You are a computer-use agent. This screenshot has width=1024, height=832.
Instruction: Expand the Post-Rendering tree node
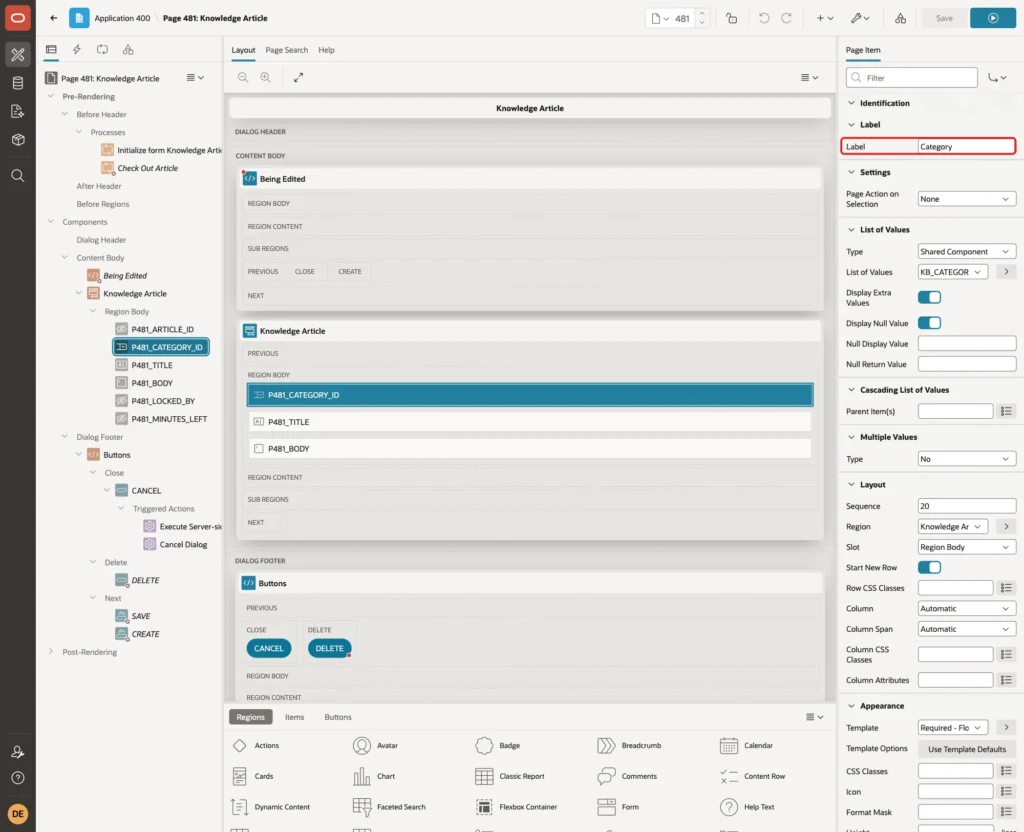51,652
